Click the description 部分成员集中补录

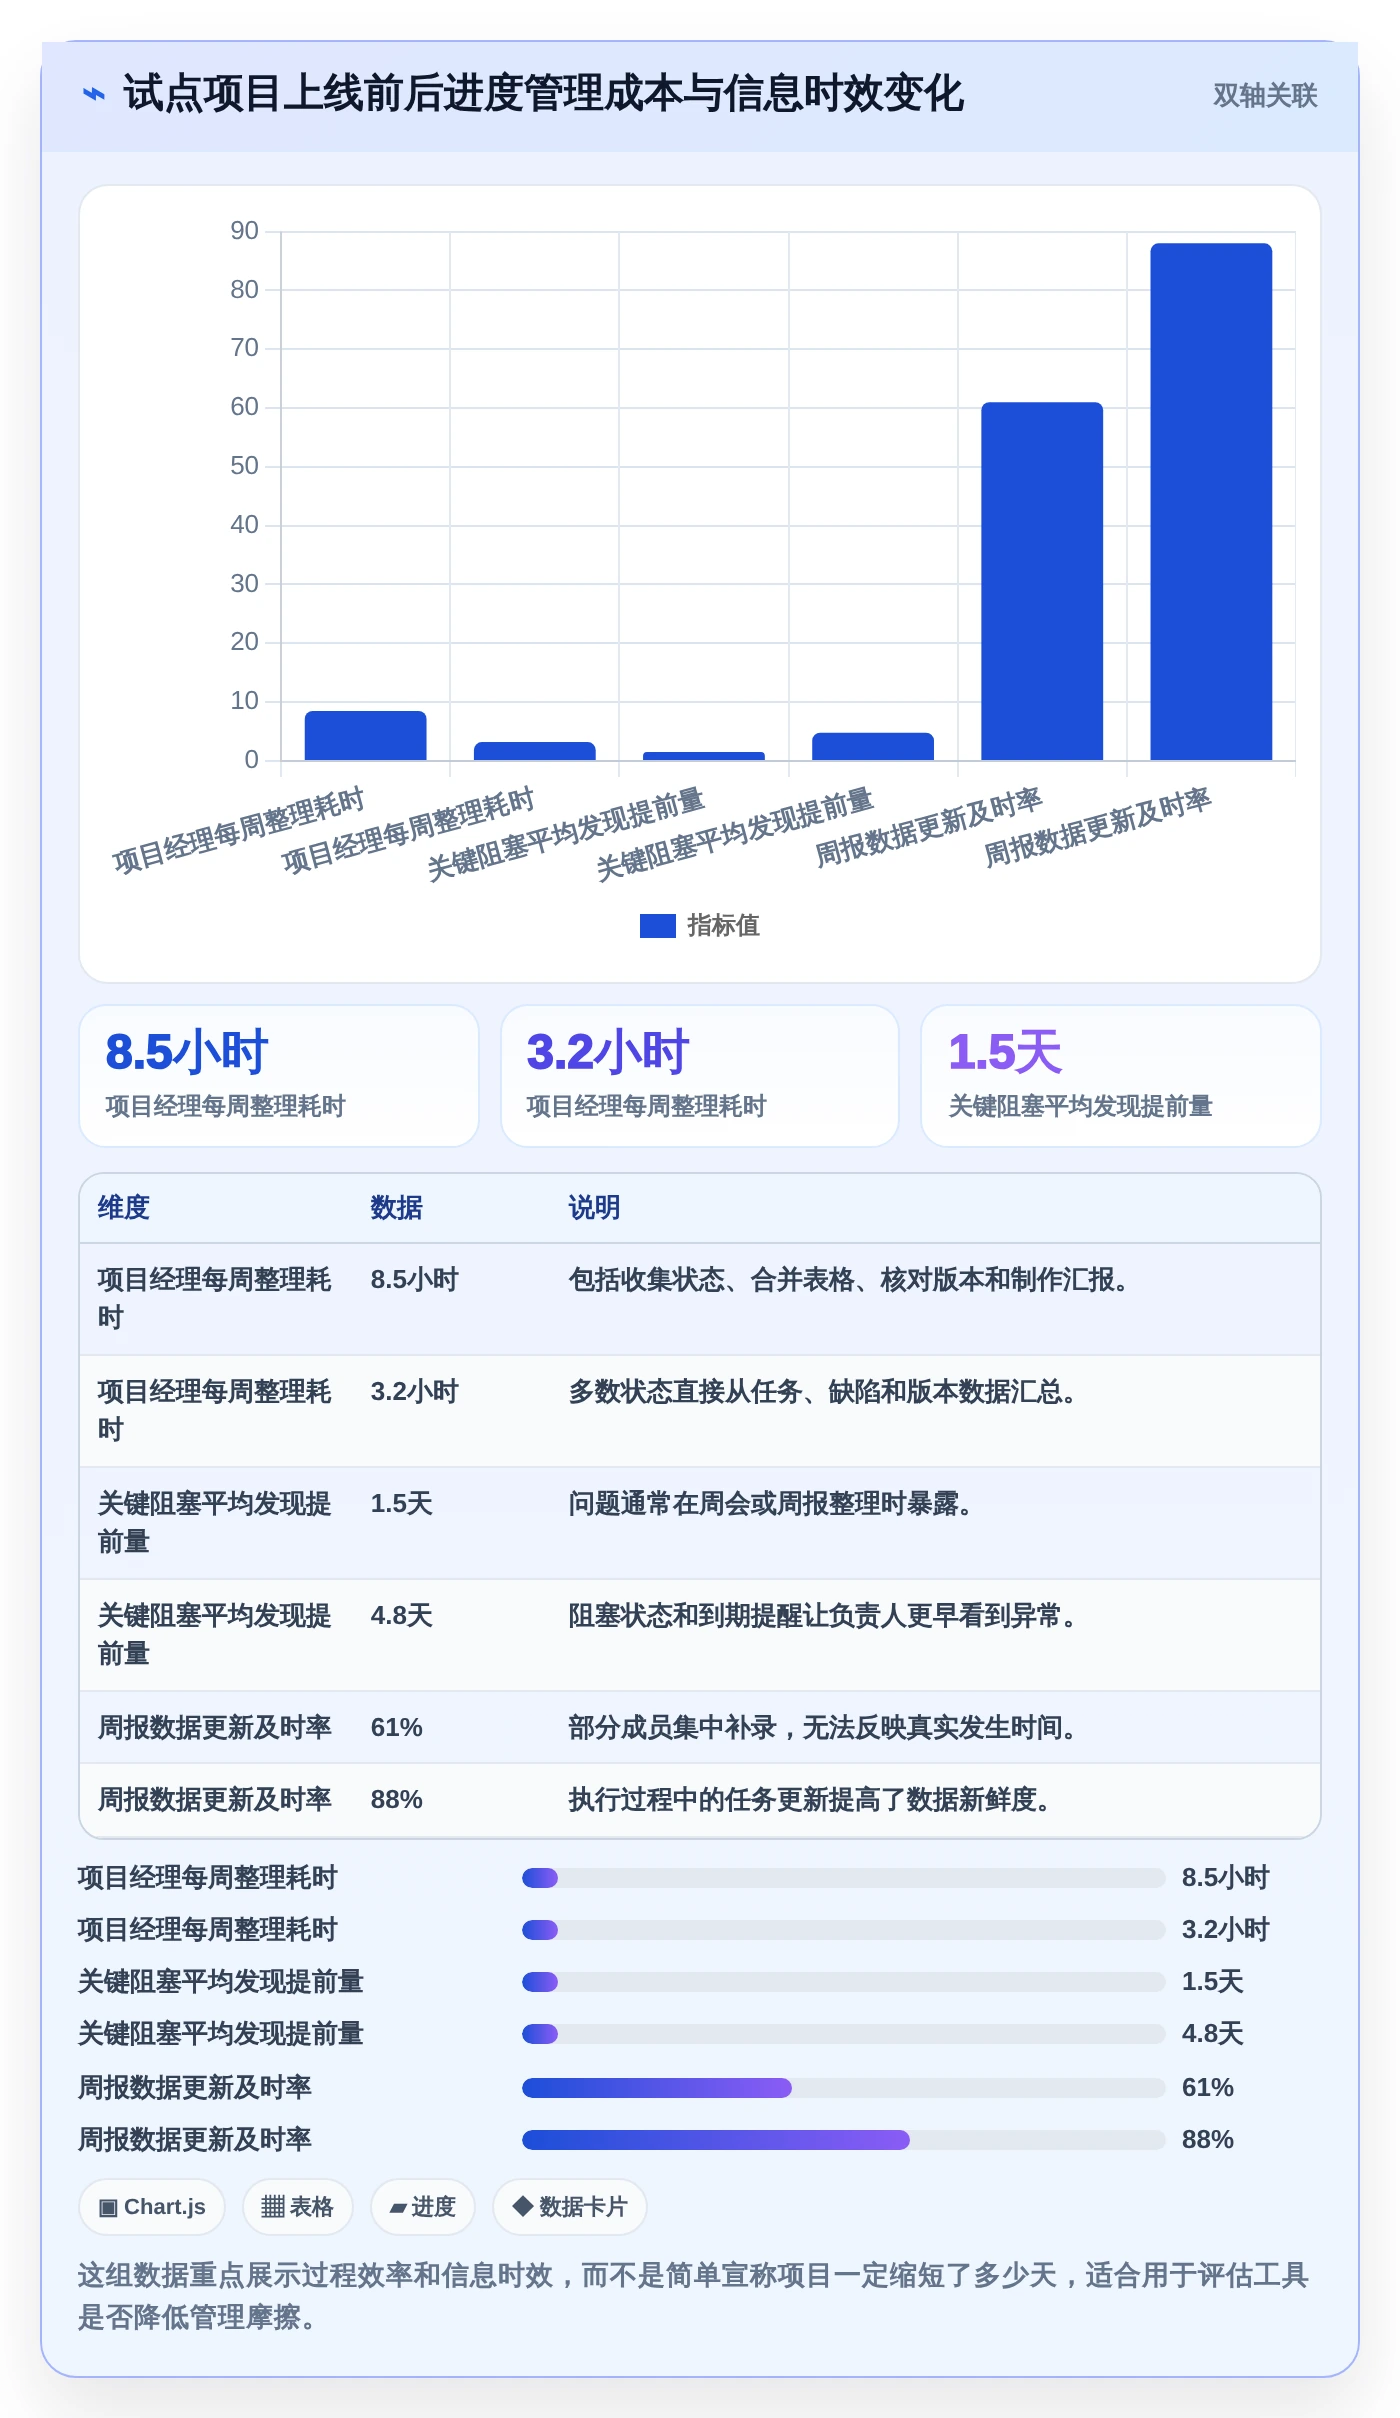pos(824,1728)
